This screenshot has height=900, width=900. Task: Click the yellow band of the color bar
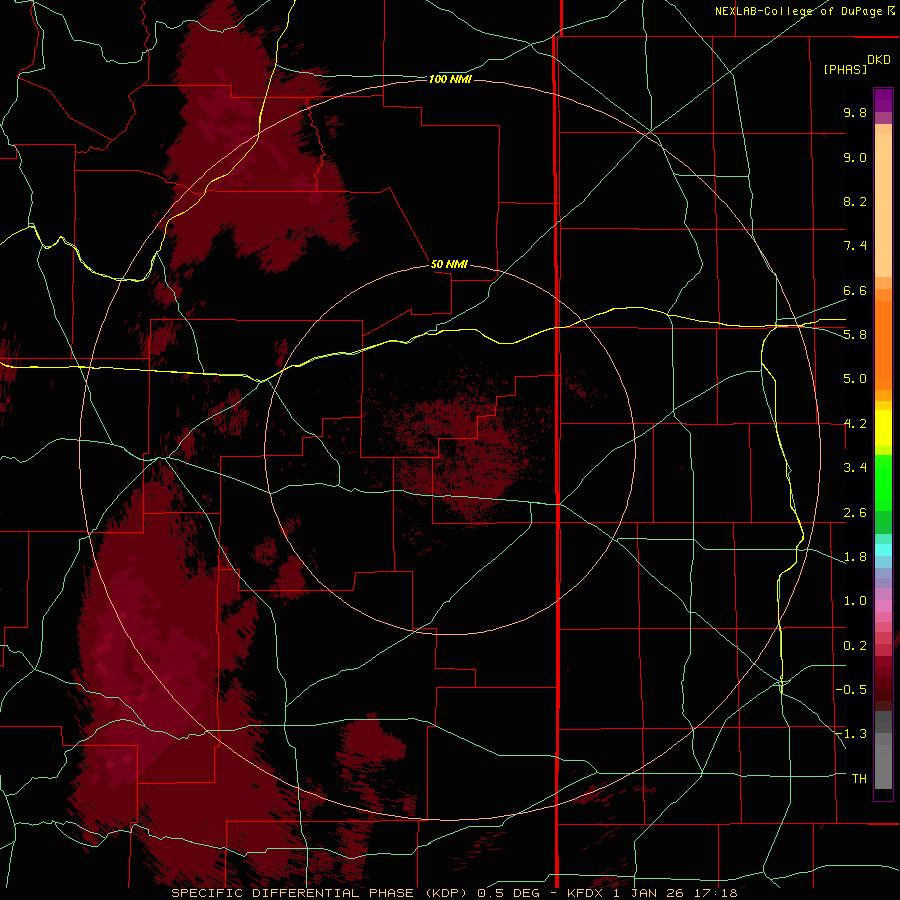883,428
